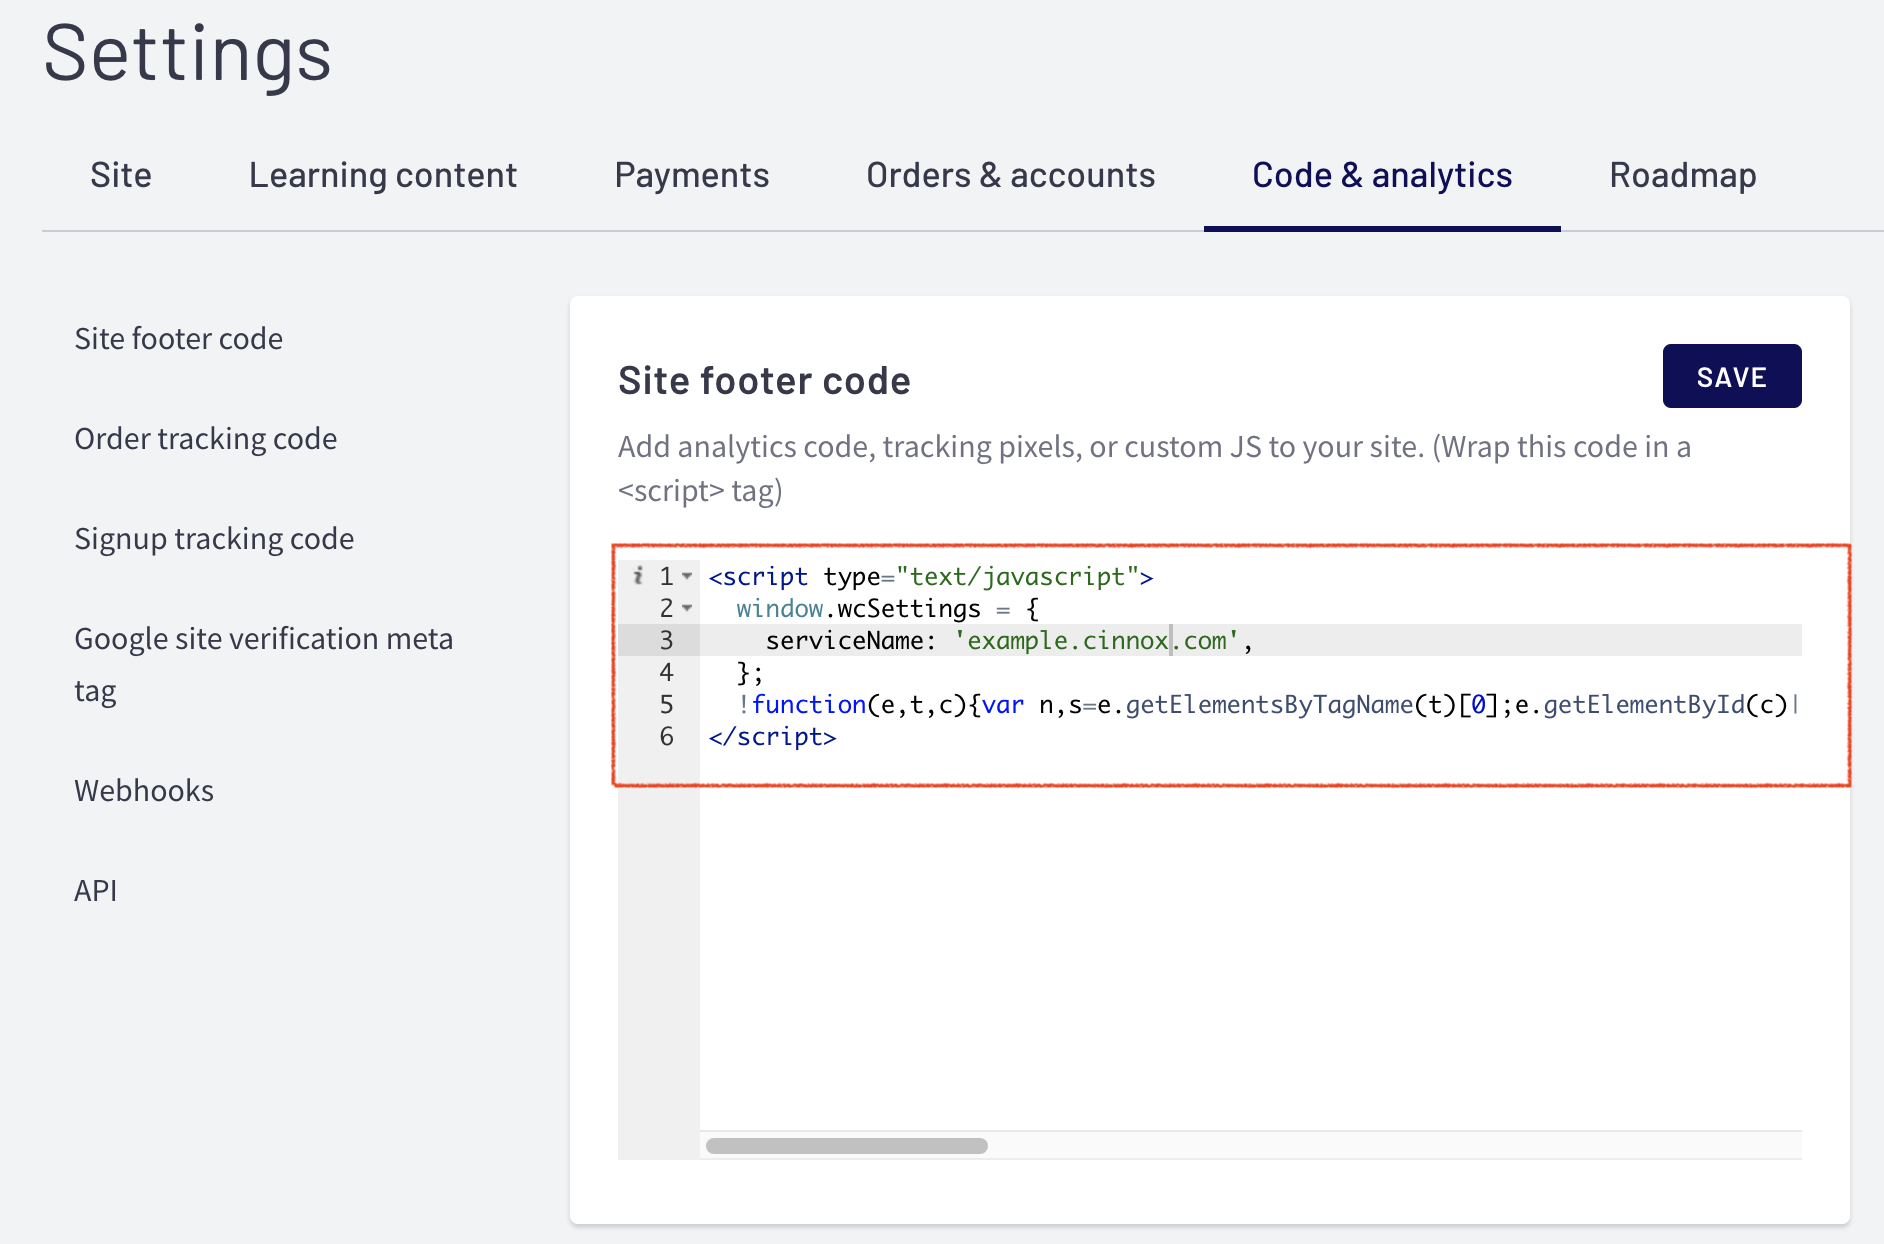Click the closing </script> tag line
The image size is (1884, 1244).
coord(772,737)
